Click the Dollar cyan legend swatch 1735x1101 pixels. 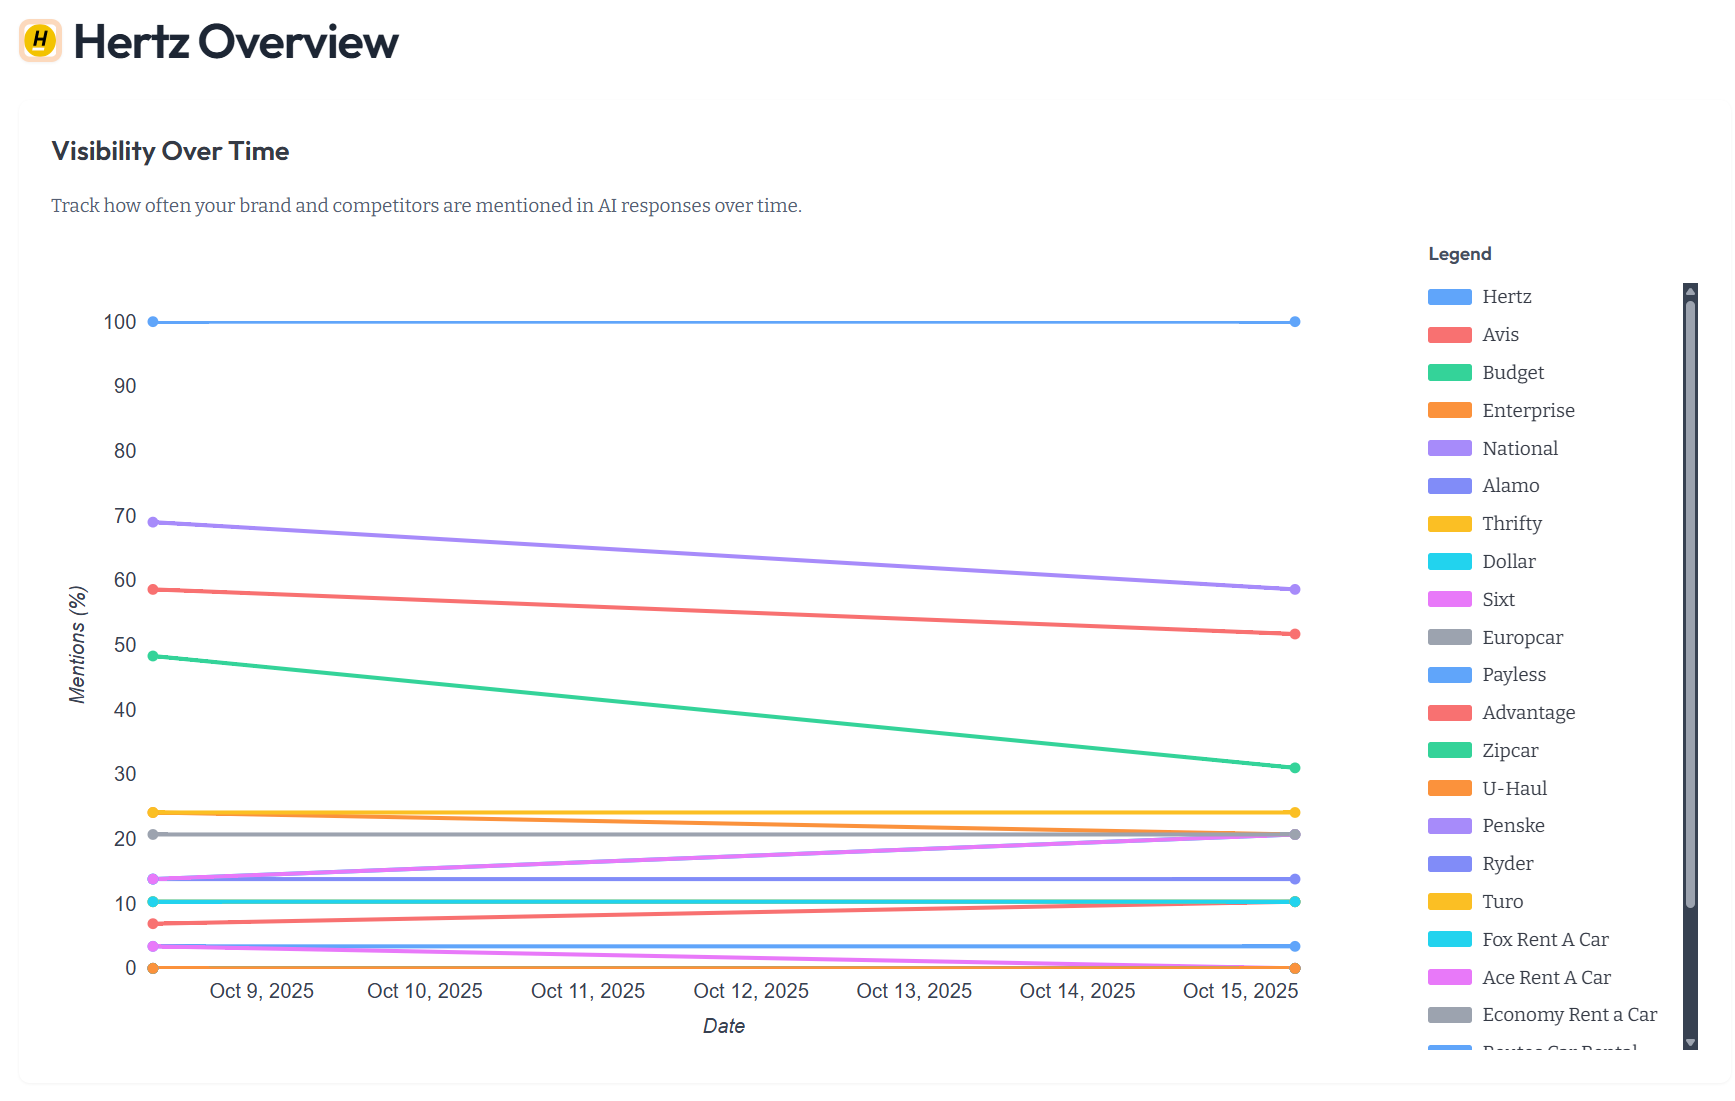[x=1449, y=562]
